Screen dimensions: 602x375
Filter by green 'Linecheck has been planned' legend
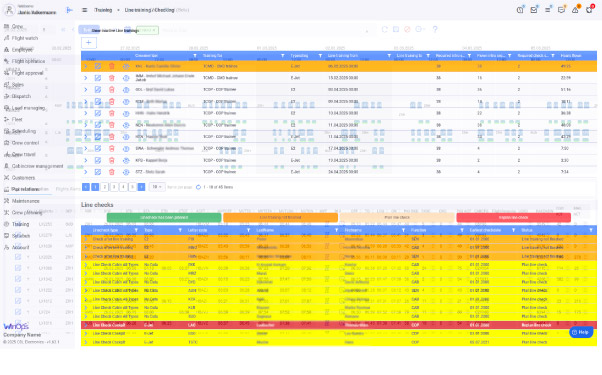point(164,218)
